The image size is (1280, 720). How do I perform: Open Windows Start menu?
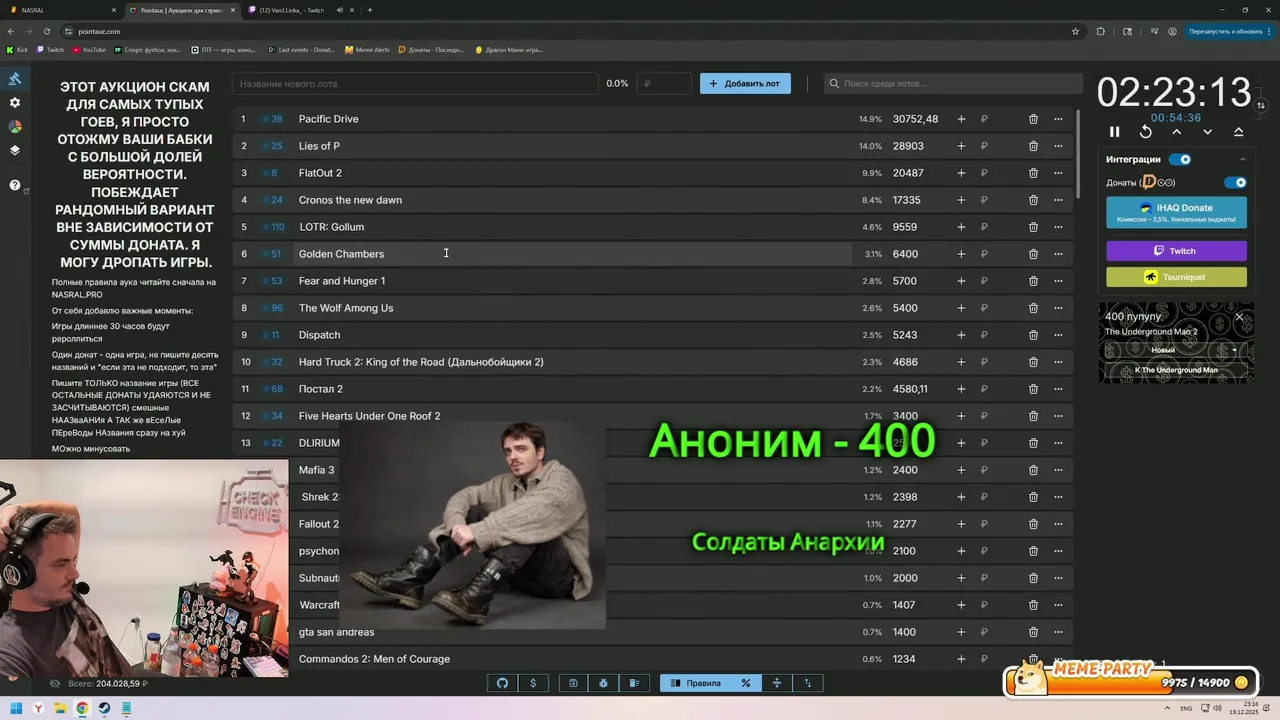click(15, 708)
